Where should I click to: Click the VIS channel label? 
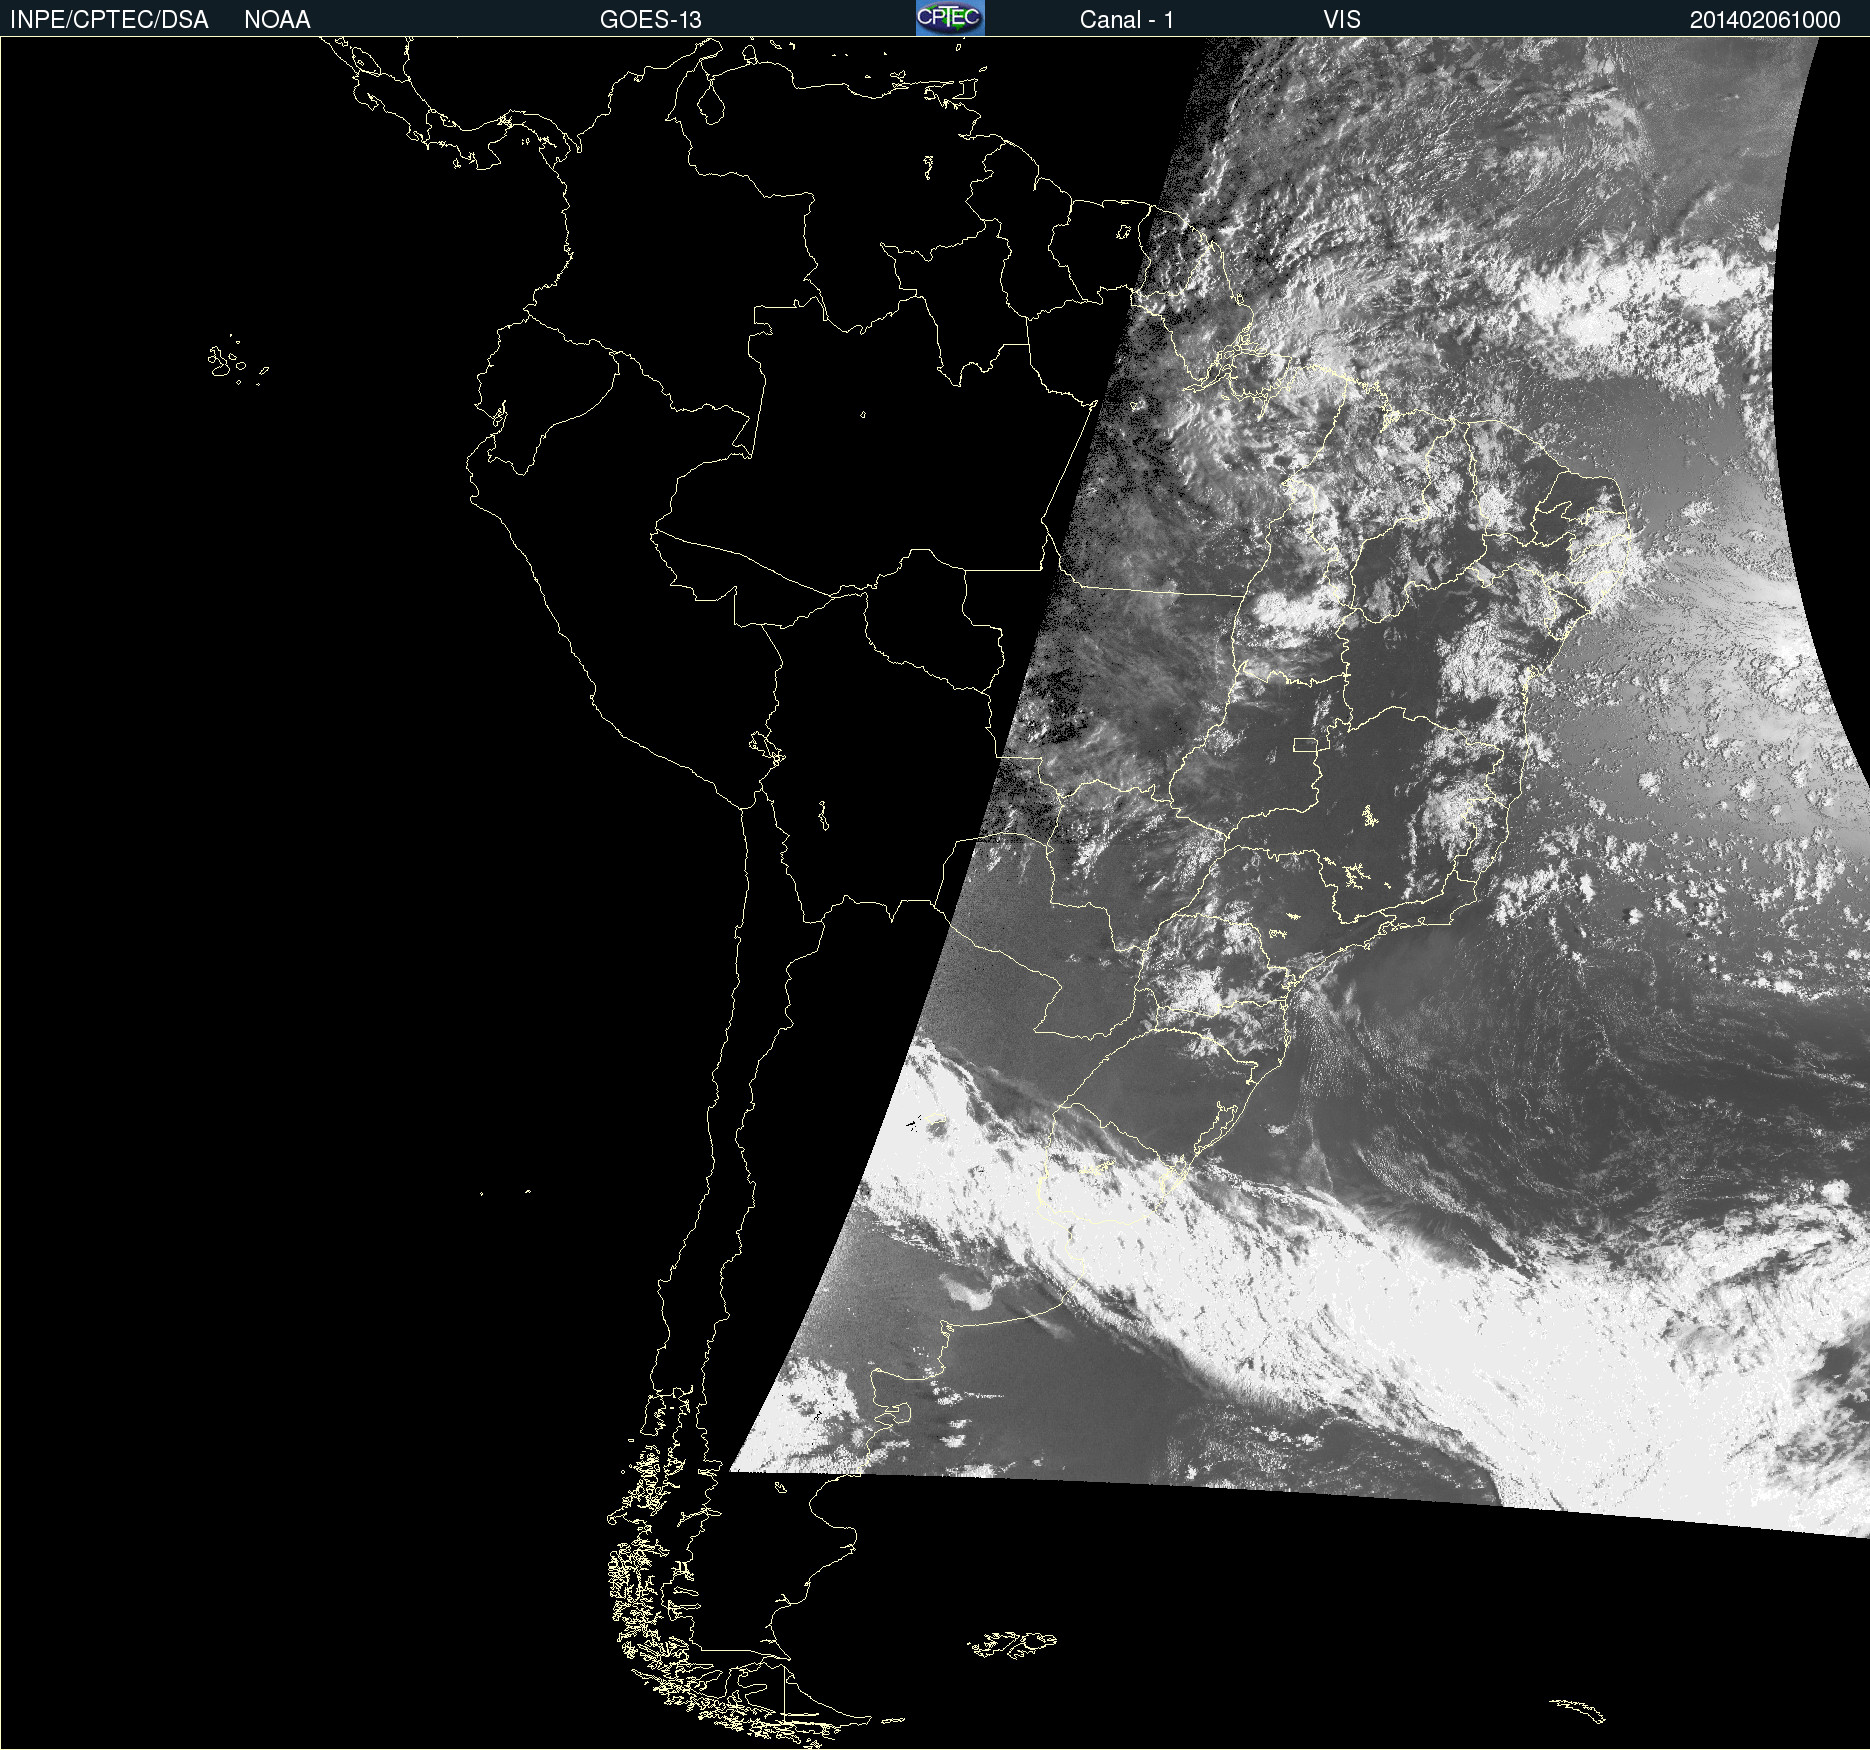click(1342, 20)
